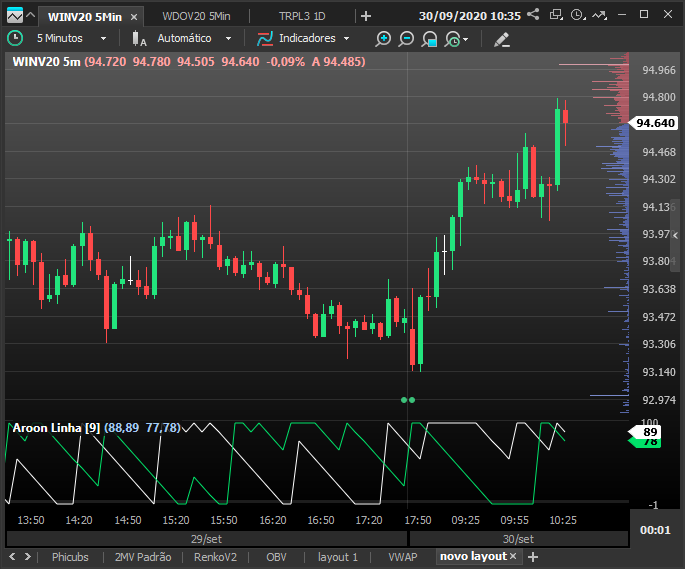Expand the zoom history clock dropdown arrow
685x569 pixels.
point(466,39)
